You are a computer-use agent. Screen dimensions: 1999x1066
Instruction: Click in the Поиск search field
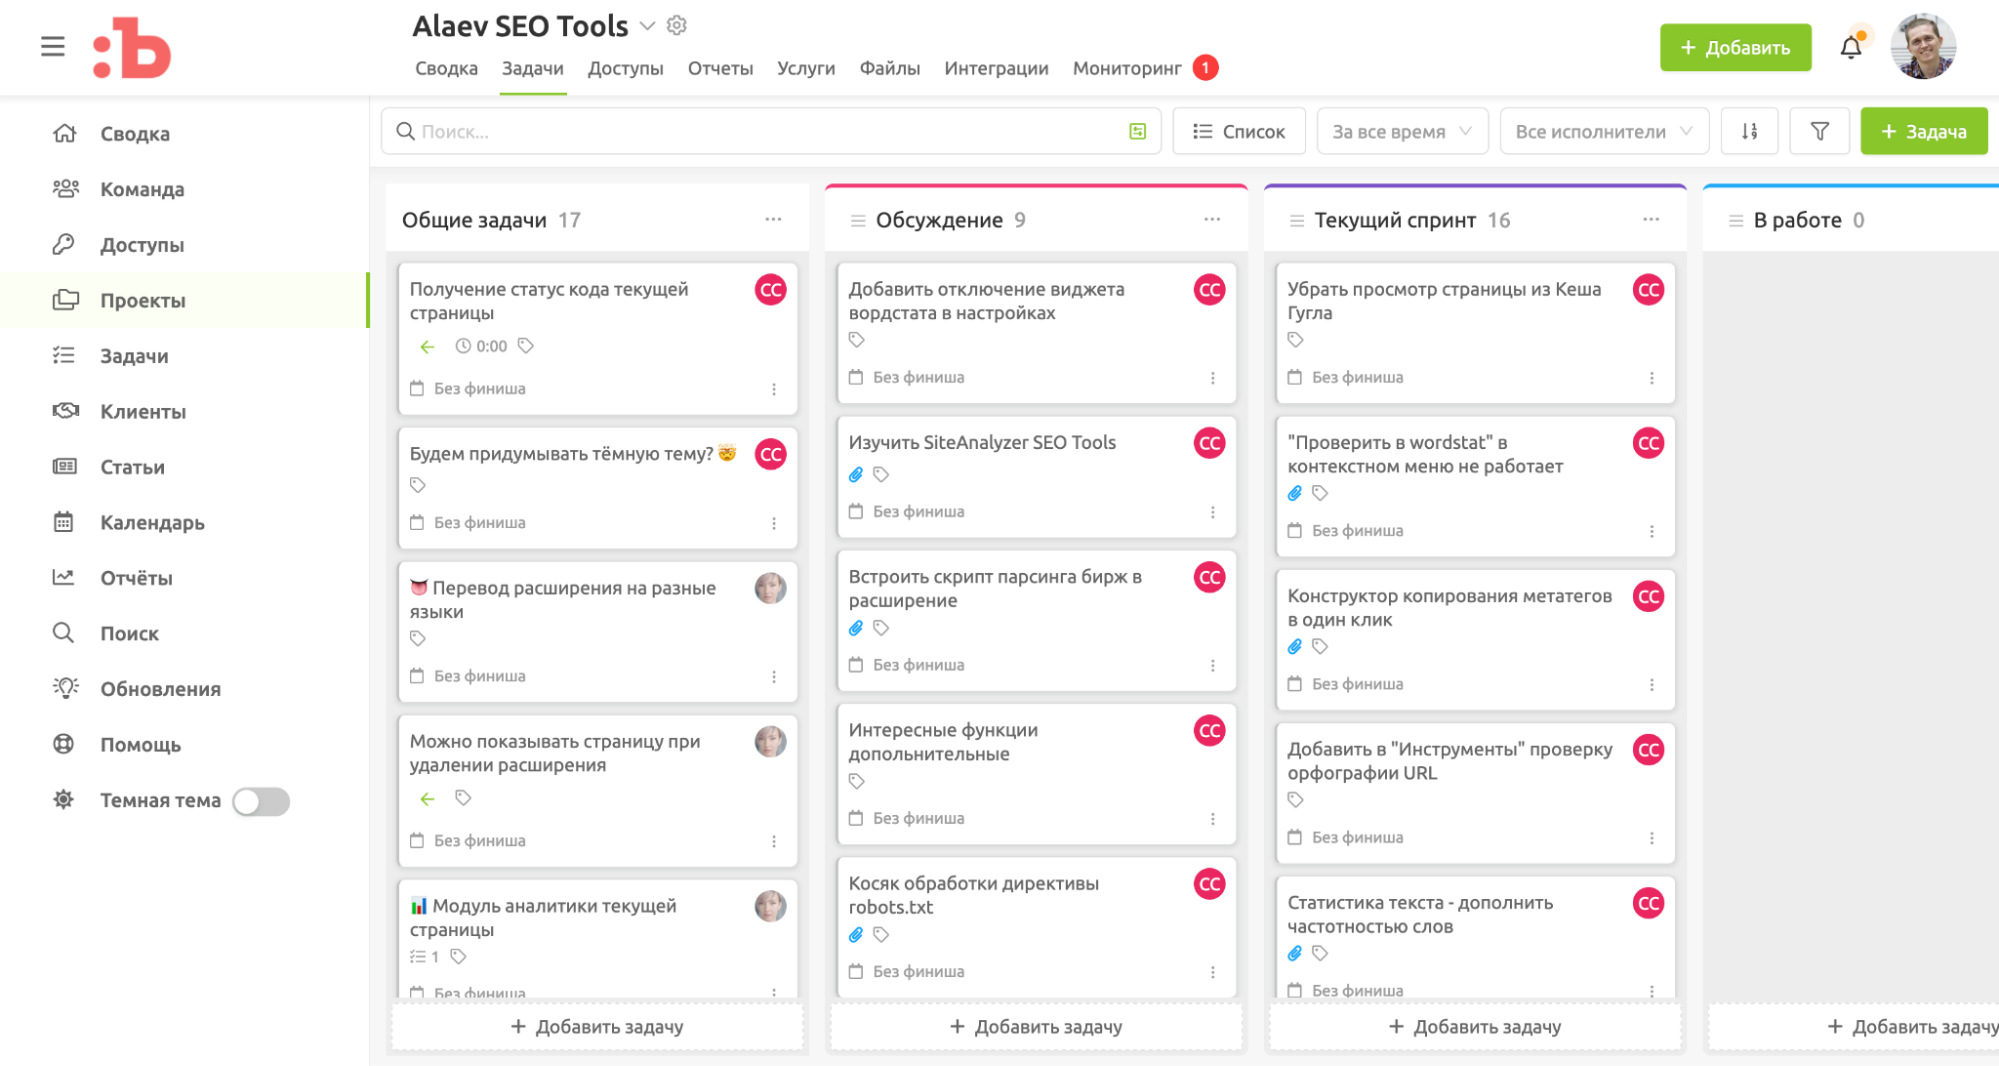(770, 131)
